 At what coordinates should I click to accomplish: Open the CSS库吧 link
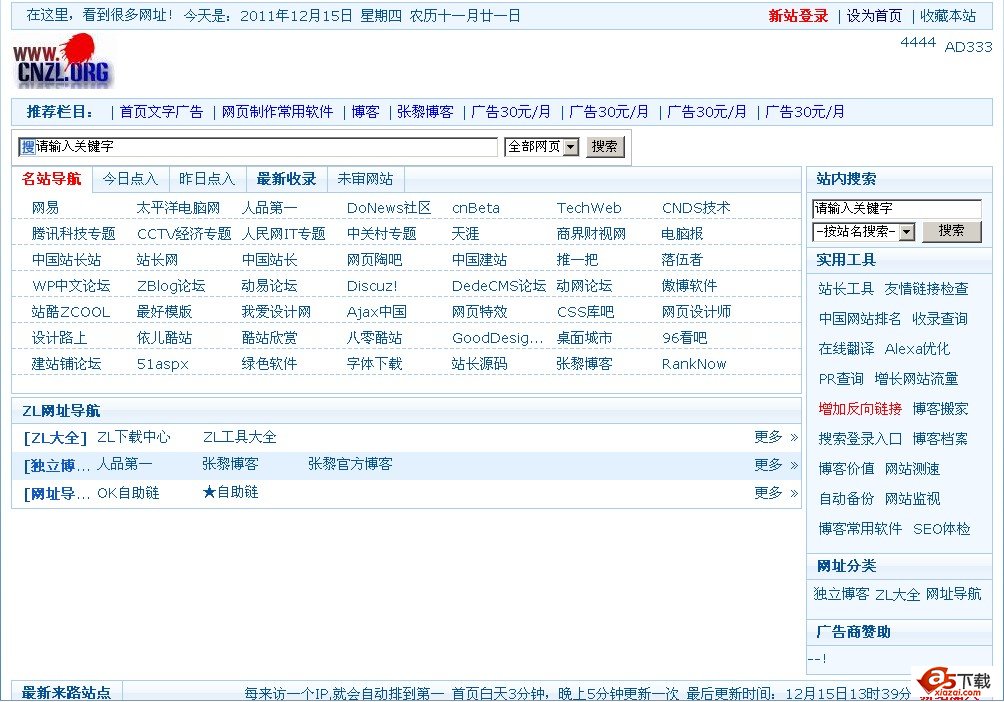(585, 312)
